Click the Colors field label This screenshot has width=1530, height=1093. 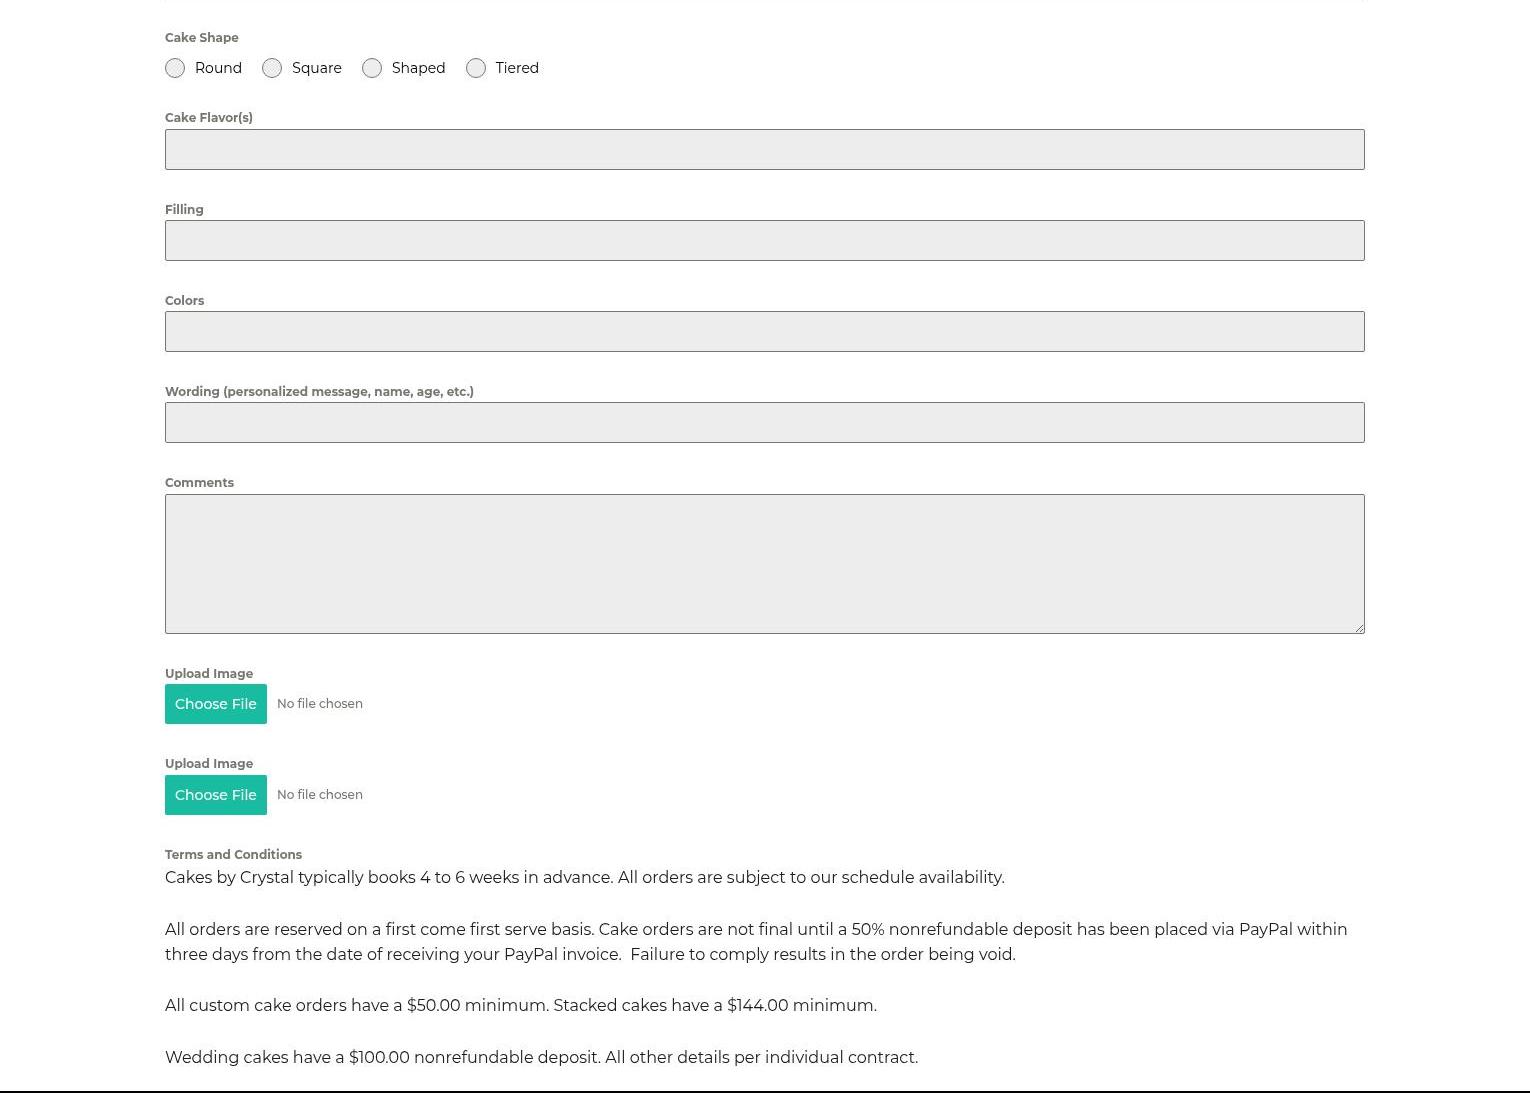coord(184,300)
